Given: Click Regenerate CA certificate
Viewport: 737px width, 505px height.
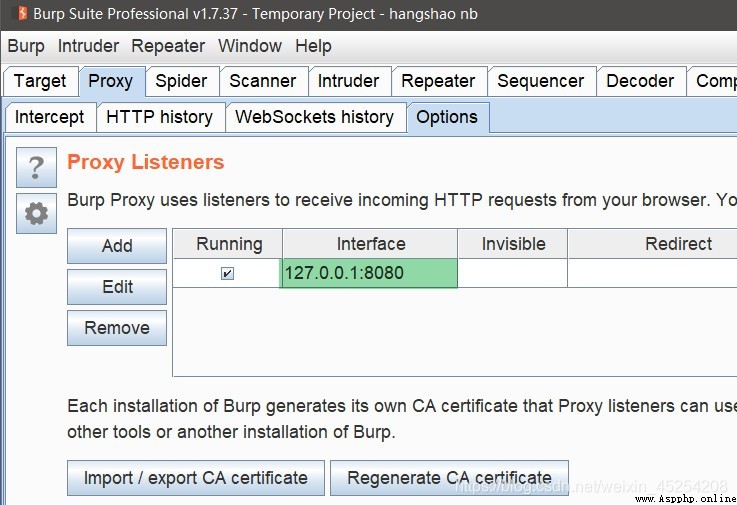Looking at the screenshot, I should tap(449, 478).
